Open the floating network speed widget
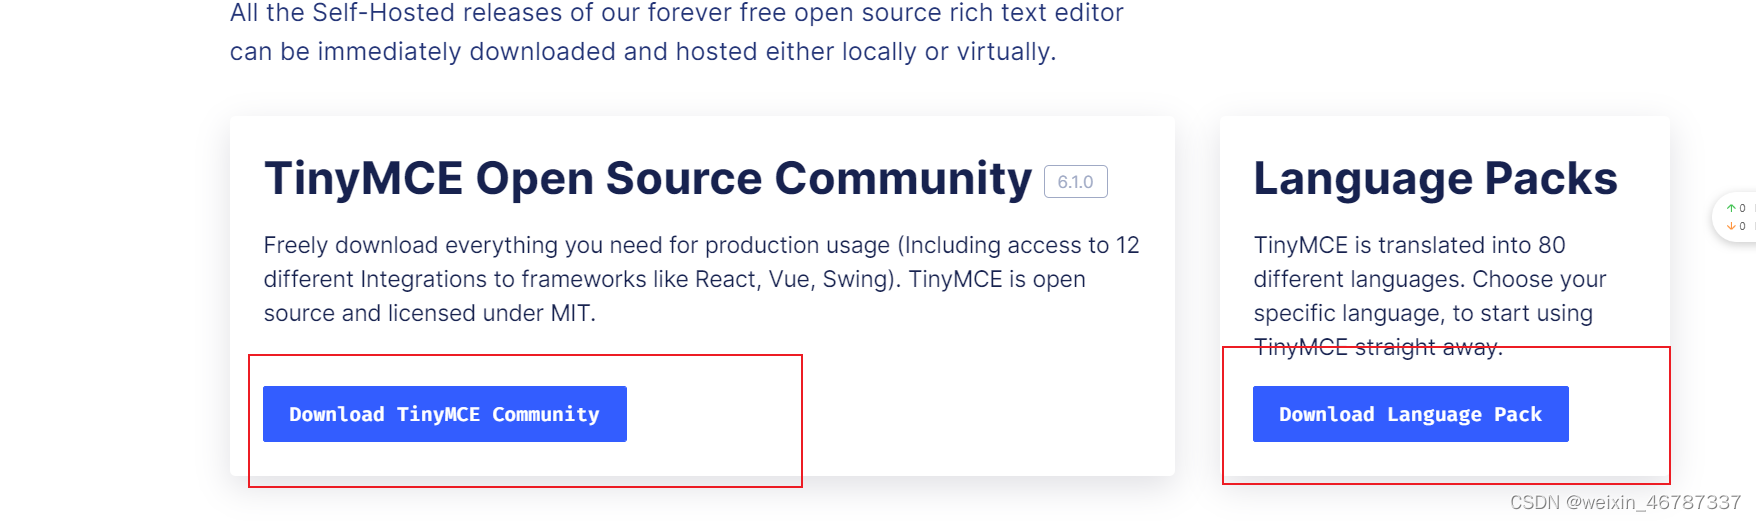The image size is (1756, 521). click(x=1735, y=217)
